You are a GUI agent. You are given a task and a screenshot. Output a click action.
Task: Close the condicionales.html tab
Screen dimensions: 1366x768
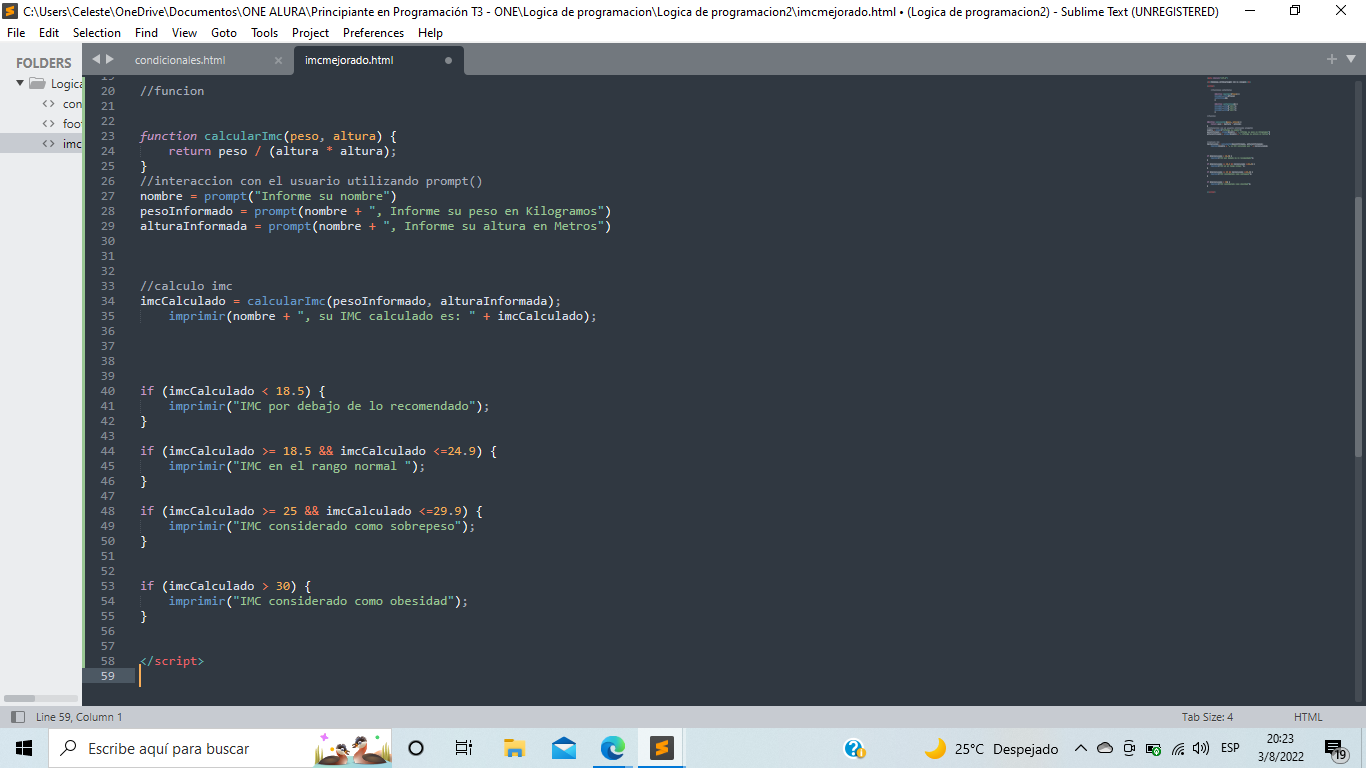[x=278, y=60]
